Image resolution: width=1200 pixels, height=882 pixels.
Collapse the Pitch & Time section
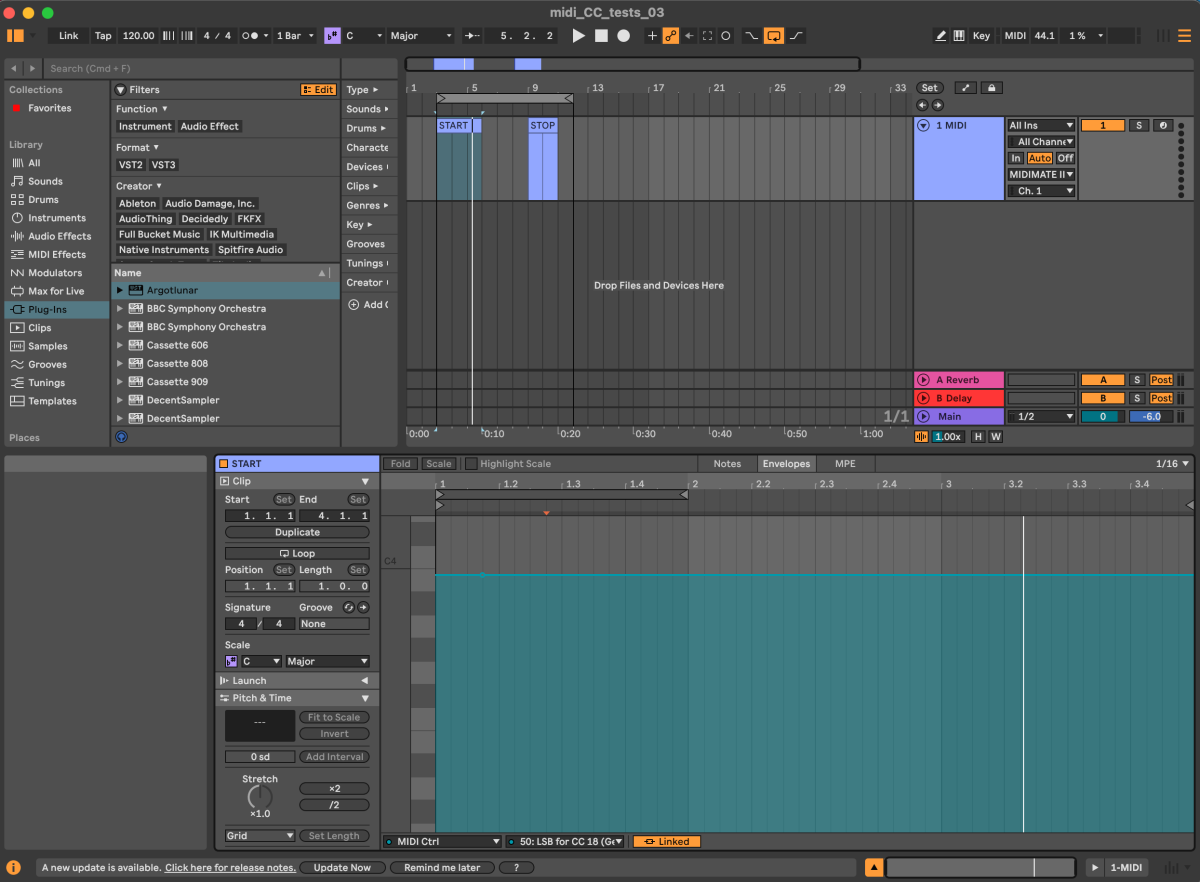(x=365, y=698)
